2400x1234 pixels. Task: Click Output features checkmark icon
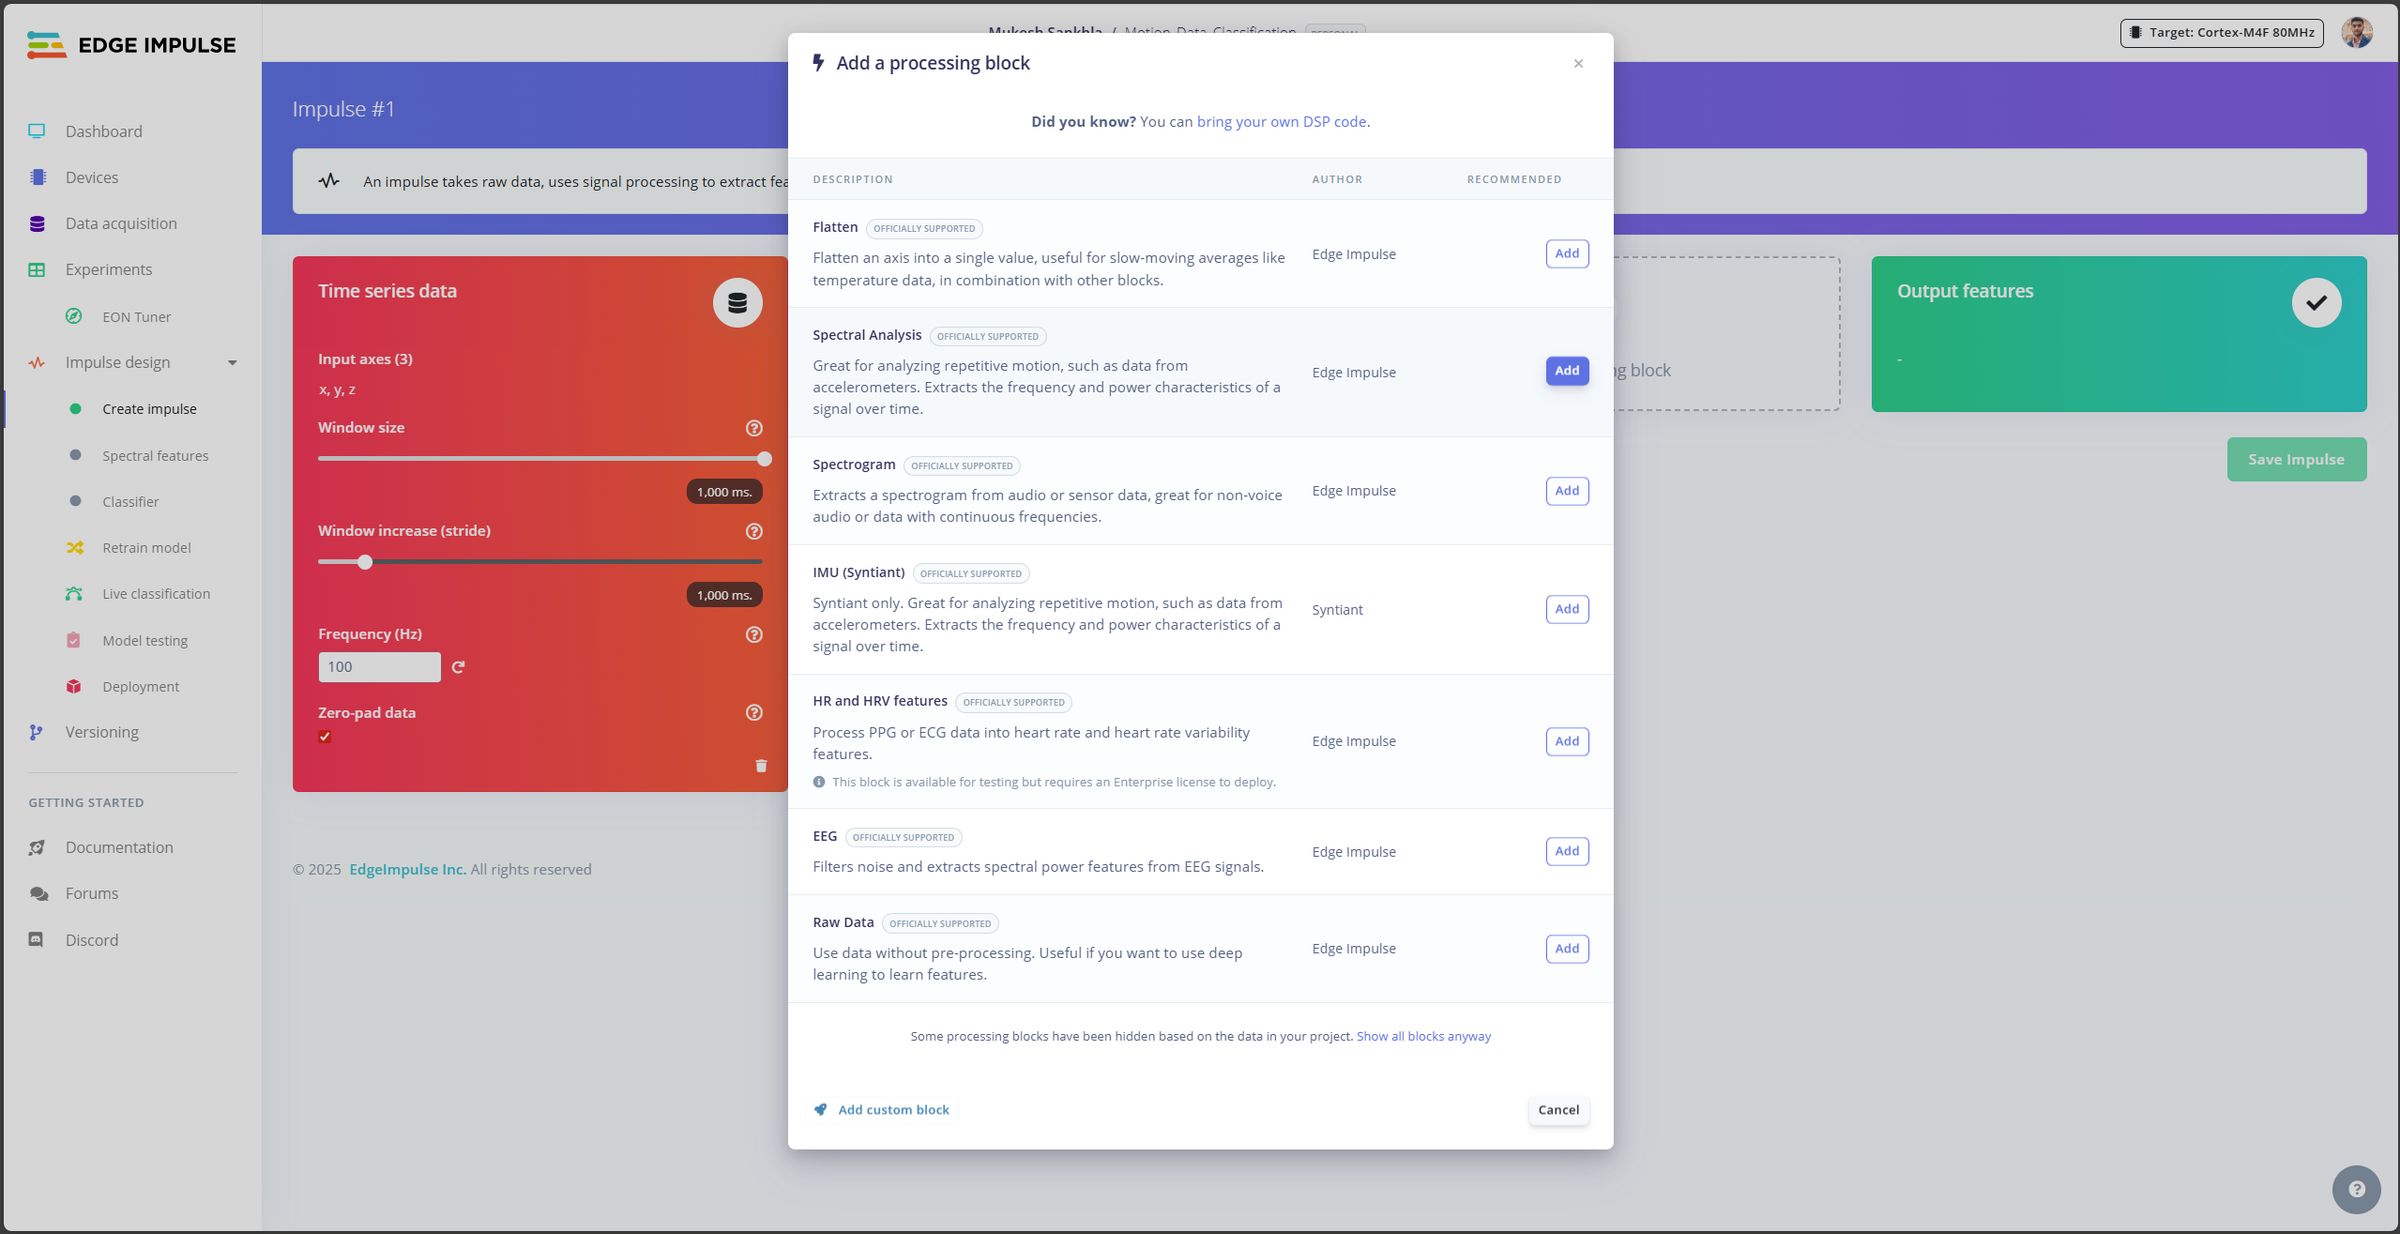pos(2316,302)
